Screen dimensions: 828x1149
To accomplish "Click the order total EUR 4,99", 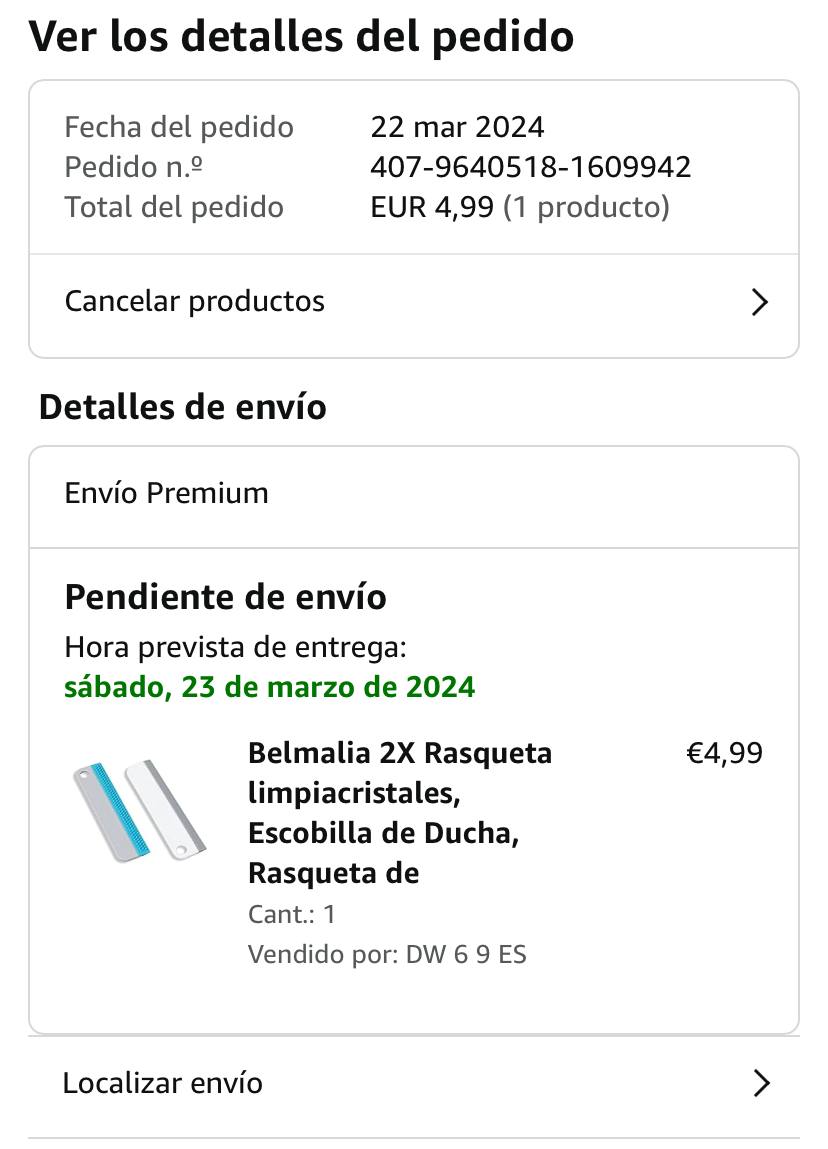I will [x=432, y=207].
